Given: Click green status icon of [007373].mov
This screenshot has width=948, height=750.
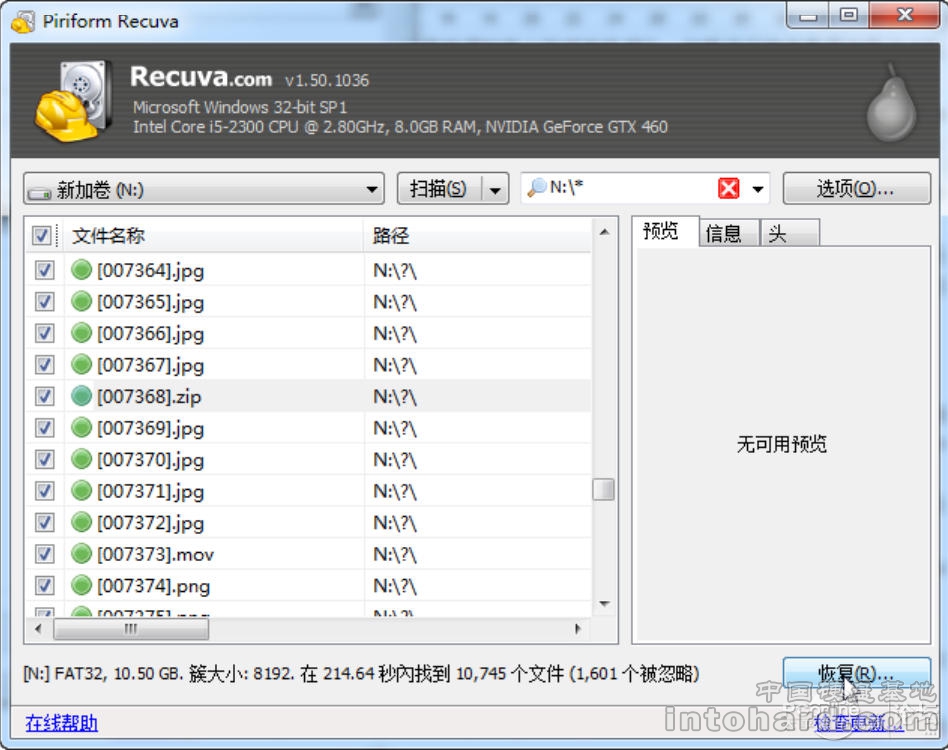Looking at the screenshot, I should click(82, 554).
